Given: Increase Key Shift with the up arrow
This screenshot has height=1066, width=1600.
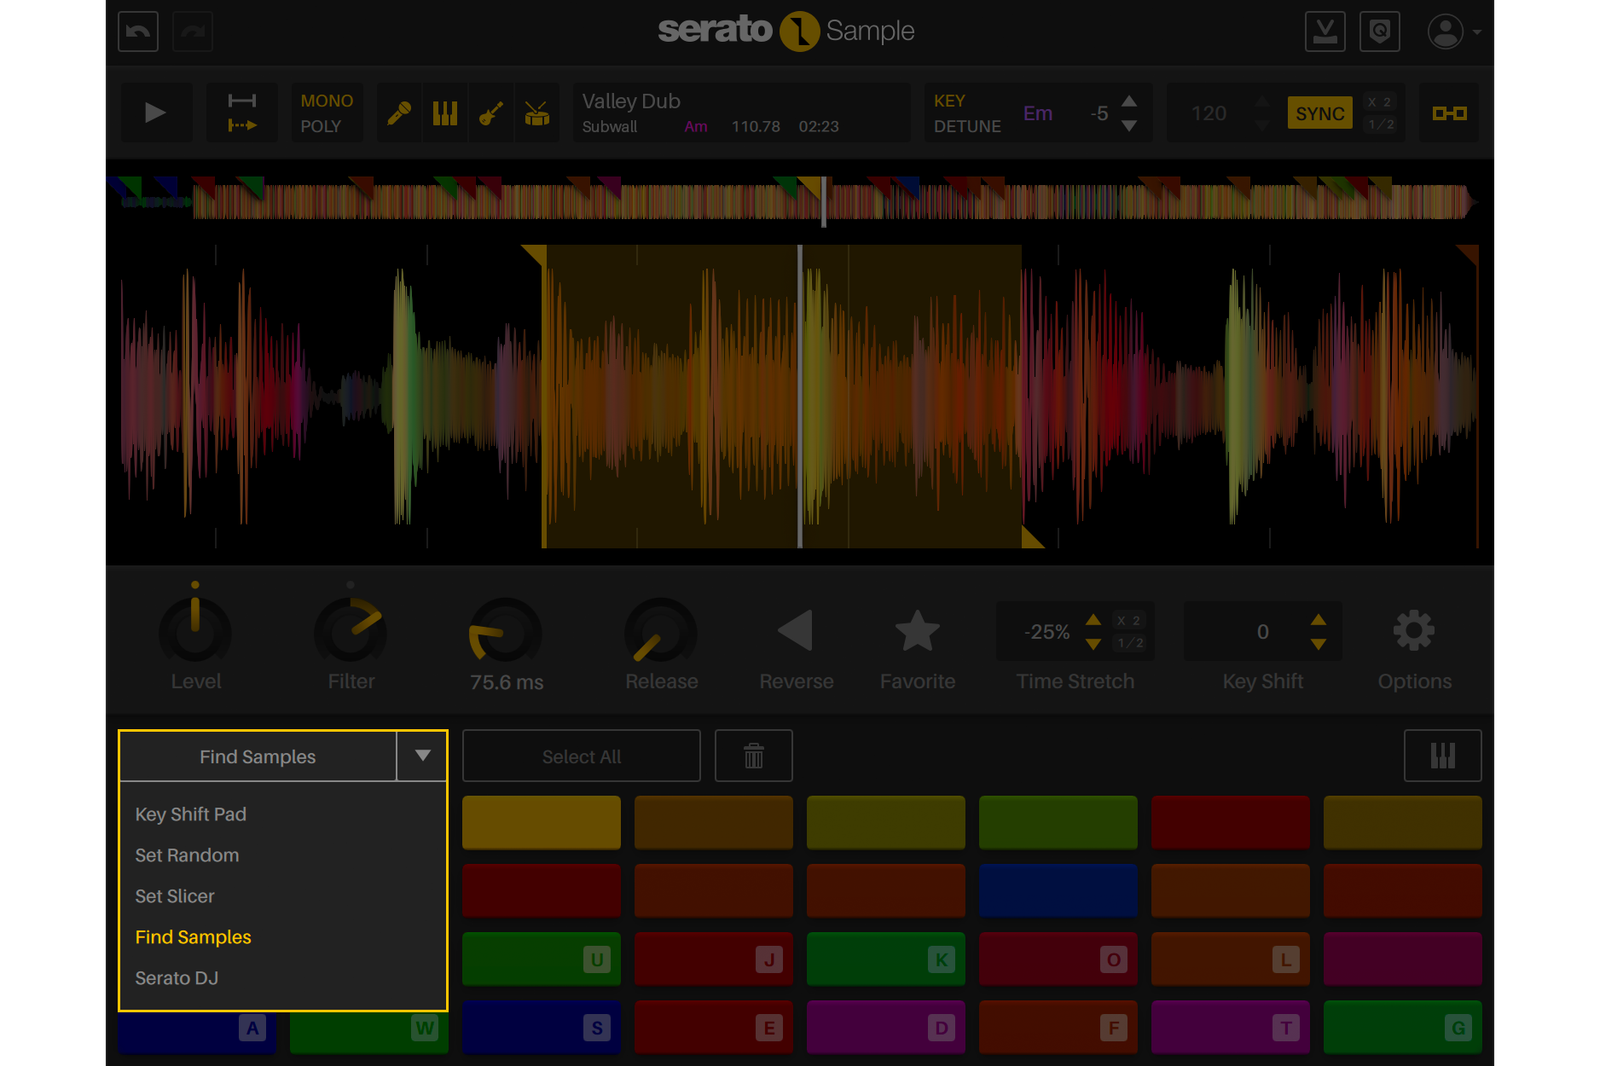Looking at the screenshot, I should 1318,620.
